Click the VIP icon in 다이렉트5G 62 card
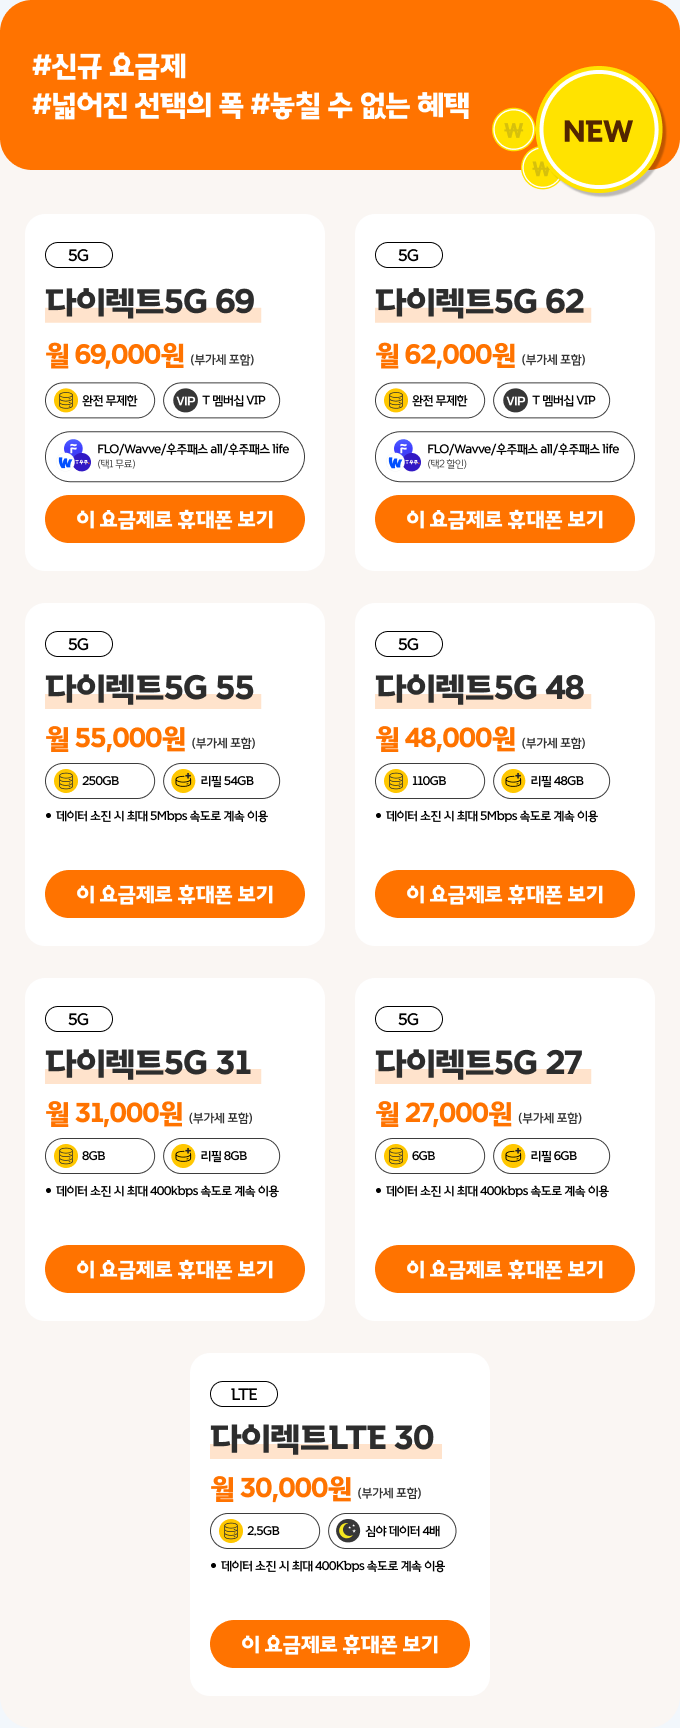Image resolution: width=680 pixels, height=1728 pixels. [516, 401]
